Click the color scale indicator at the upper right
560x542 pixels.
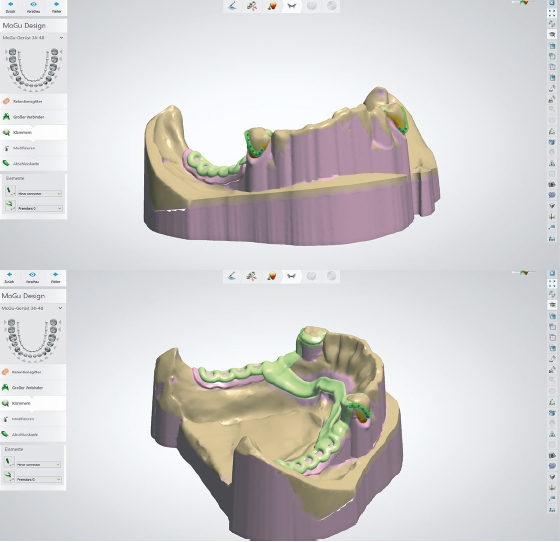pos(523,2)
